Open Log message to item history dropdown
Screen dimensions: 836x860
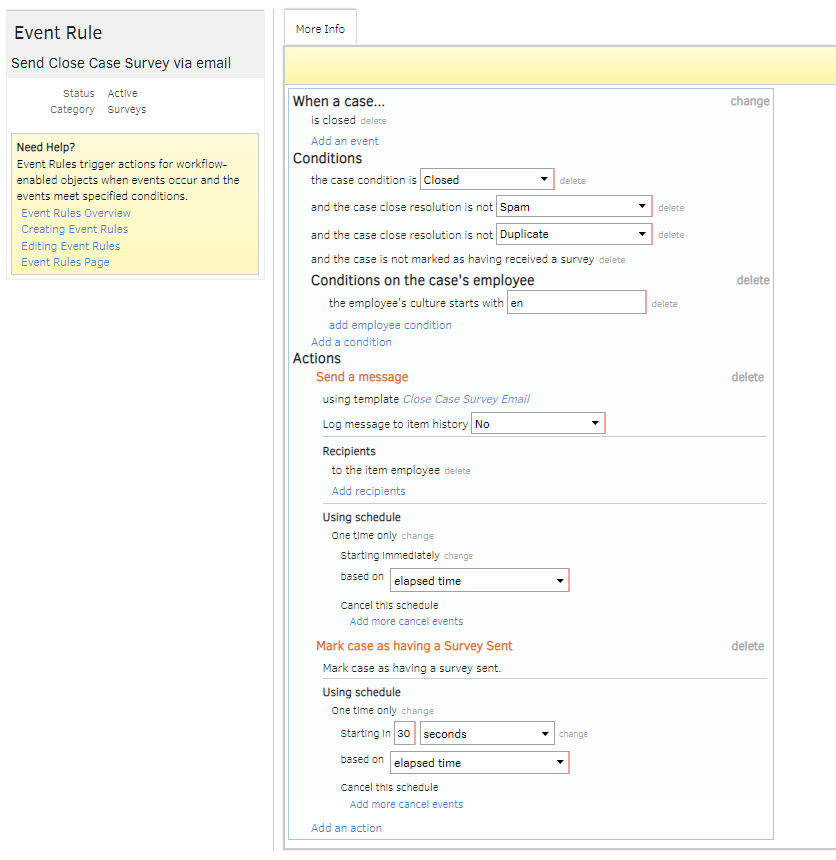pyautogui.click(x=537, y=424)
